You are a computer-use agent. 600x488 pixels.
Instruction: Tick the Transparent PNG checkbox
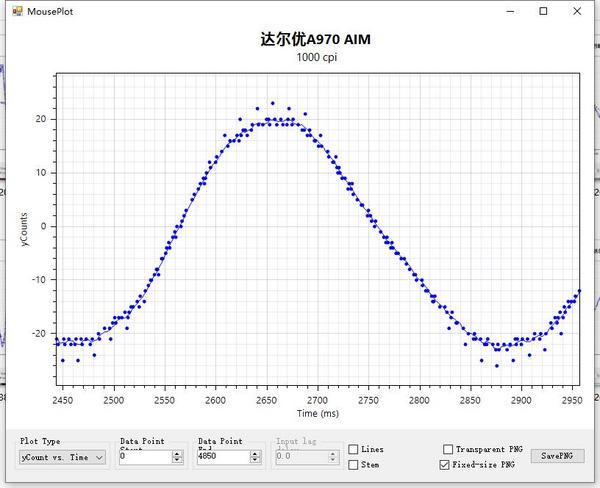[x=448, y=449]
